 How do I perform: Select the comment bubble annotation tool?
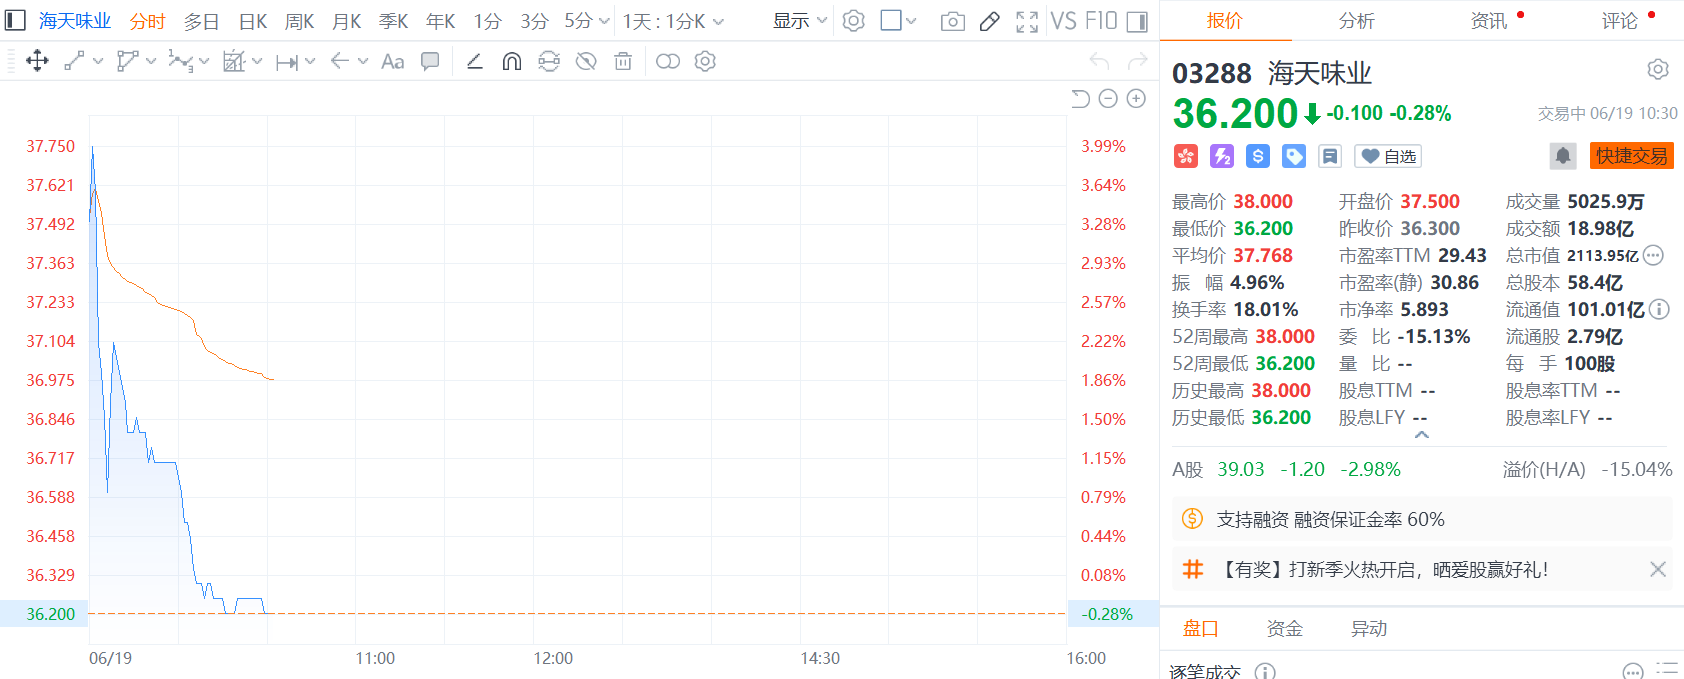tap(430, 62)
